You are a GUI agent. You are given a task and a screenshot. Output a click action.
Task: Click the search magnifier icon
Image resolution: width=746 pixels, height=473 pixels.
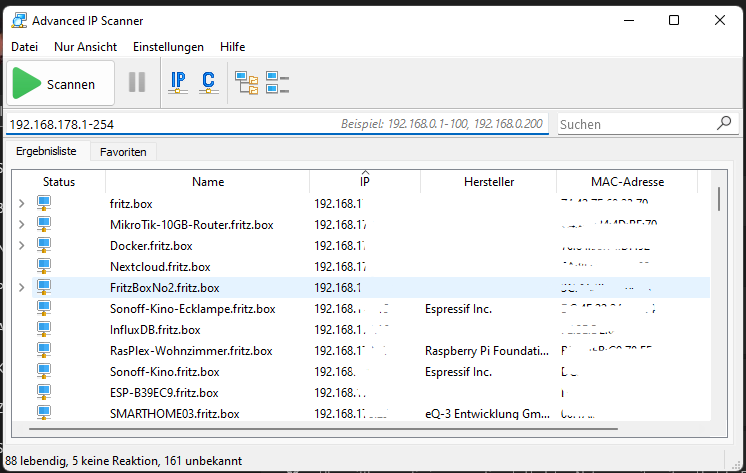tap(724, 123)
